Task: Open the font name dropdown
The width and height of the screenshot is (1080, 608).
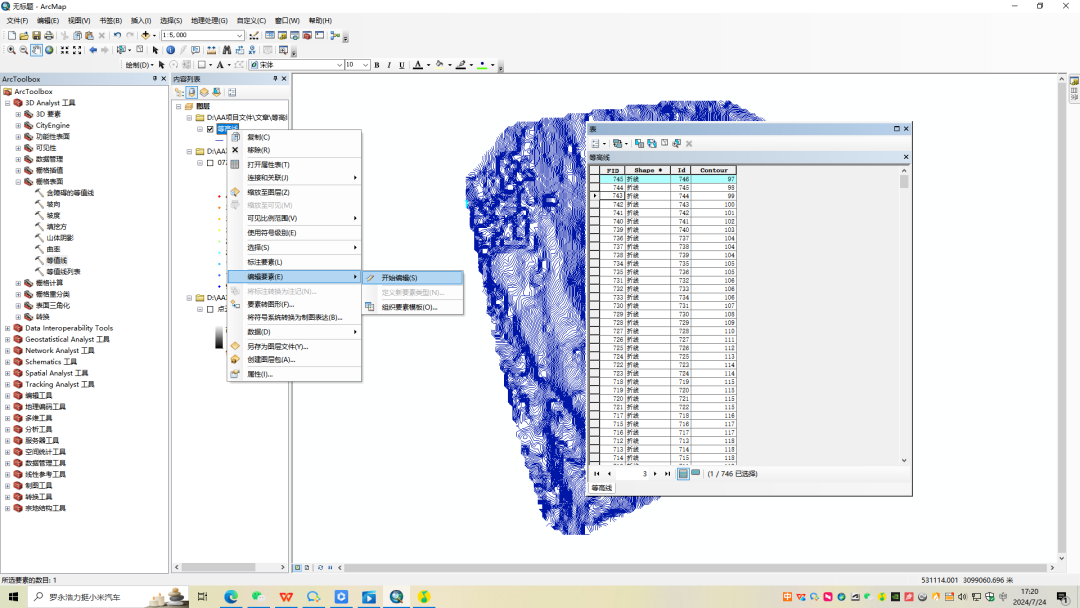Action: click(x=339, y=65)
